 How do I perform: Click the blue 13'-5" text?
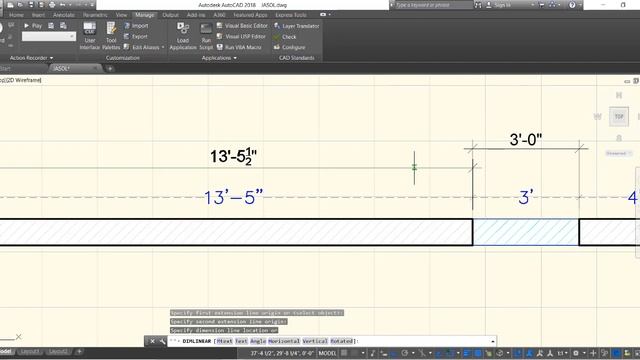click(x=233, y=198)
